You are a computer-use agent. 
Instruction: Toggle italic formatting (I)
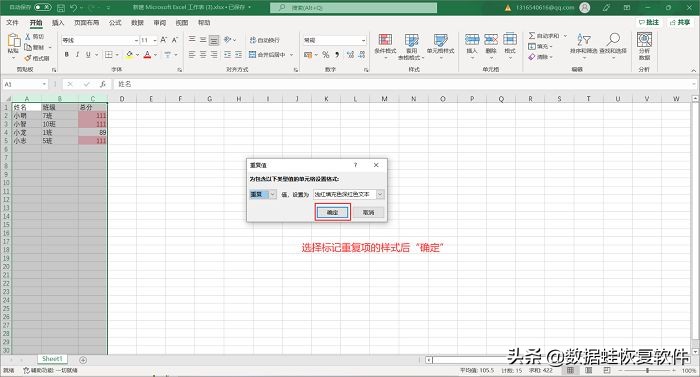77,54
